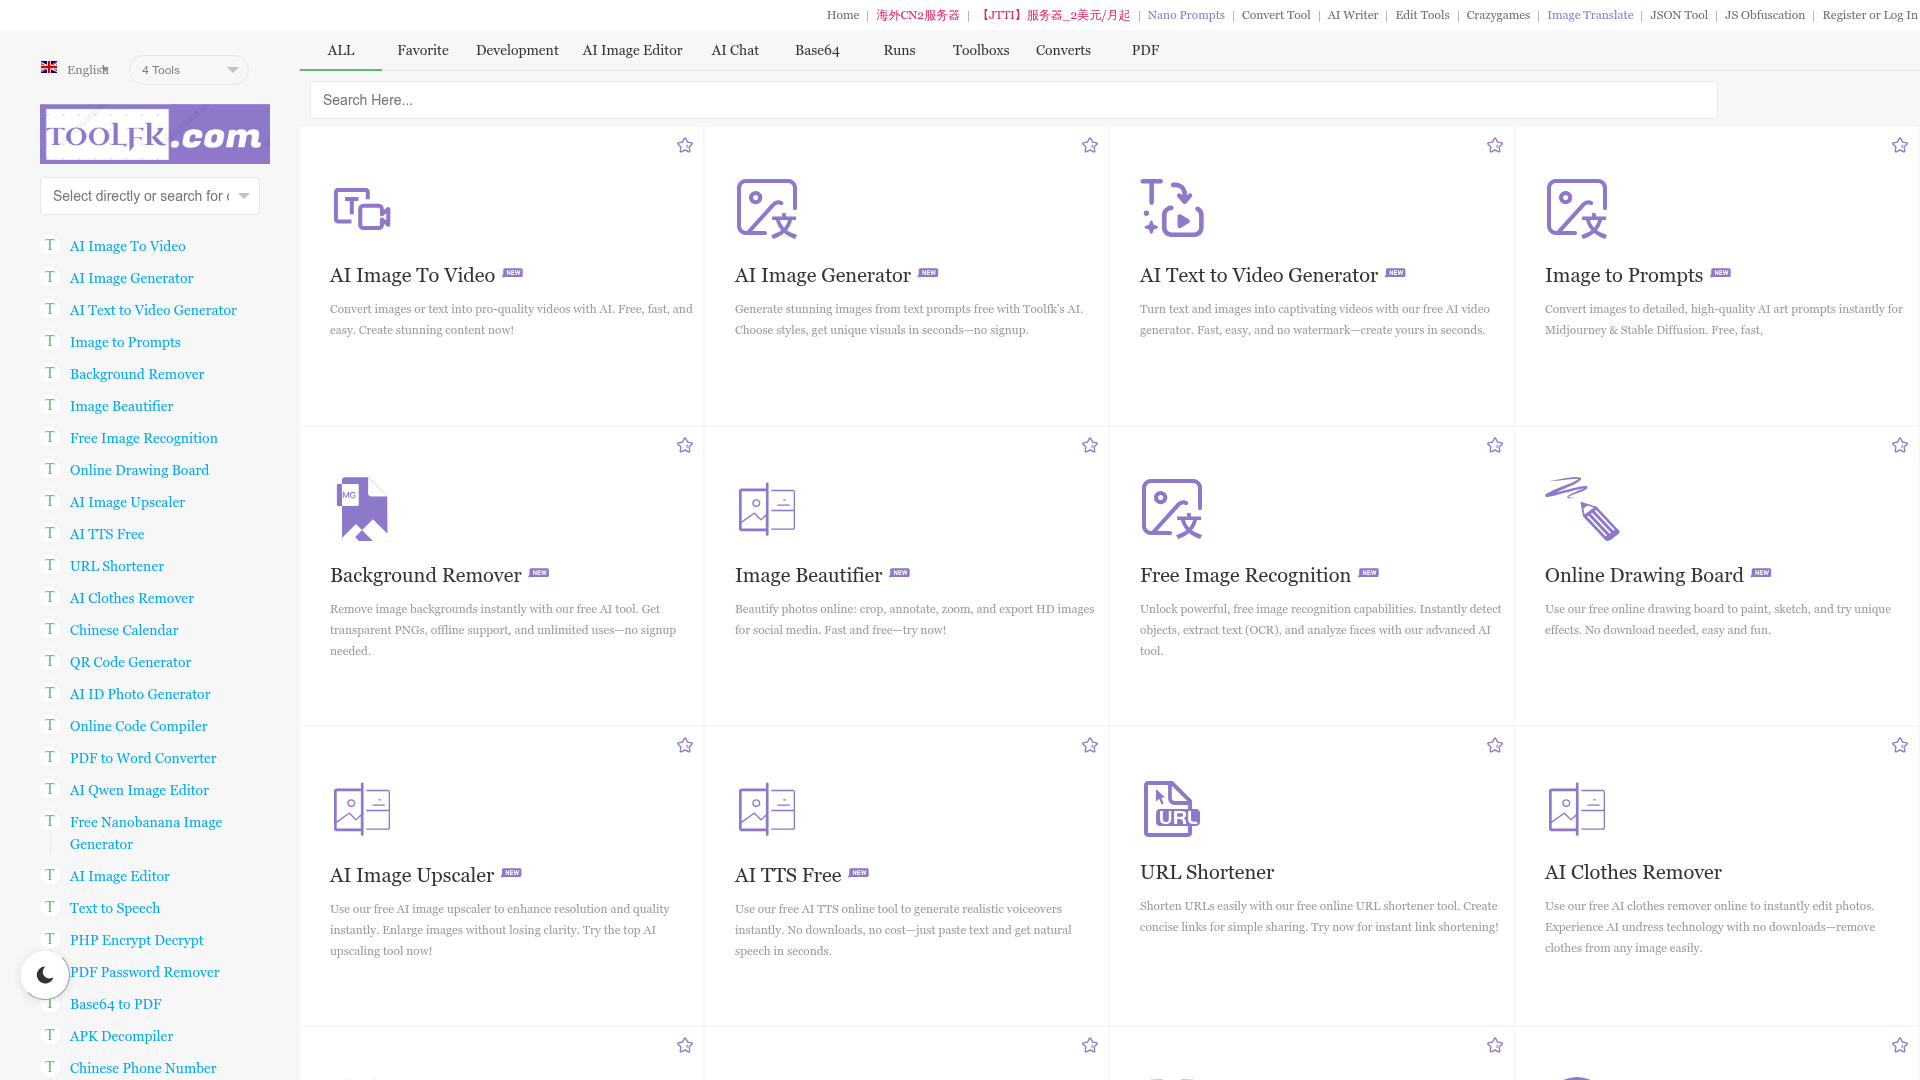The height and width of the screenshot is (1080, 1920).
Task: Favorite the AI Image Generator card star
Action: 1090,146
